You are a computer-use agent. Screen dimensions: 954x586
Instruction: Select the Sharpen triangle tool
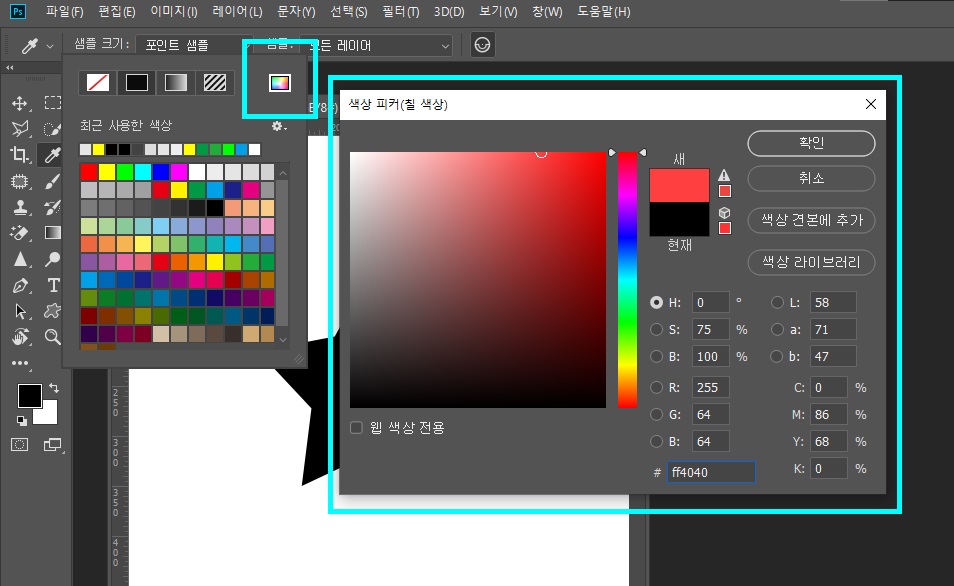(x=19, y=259)
